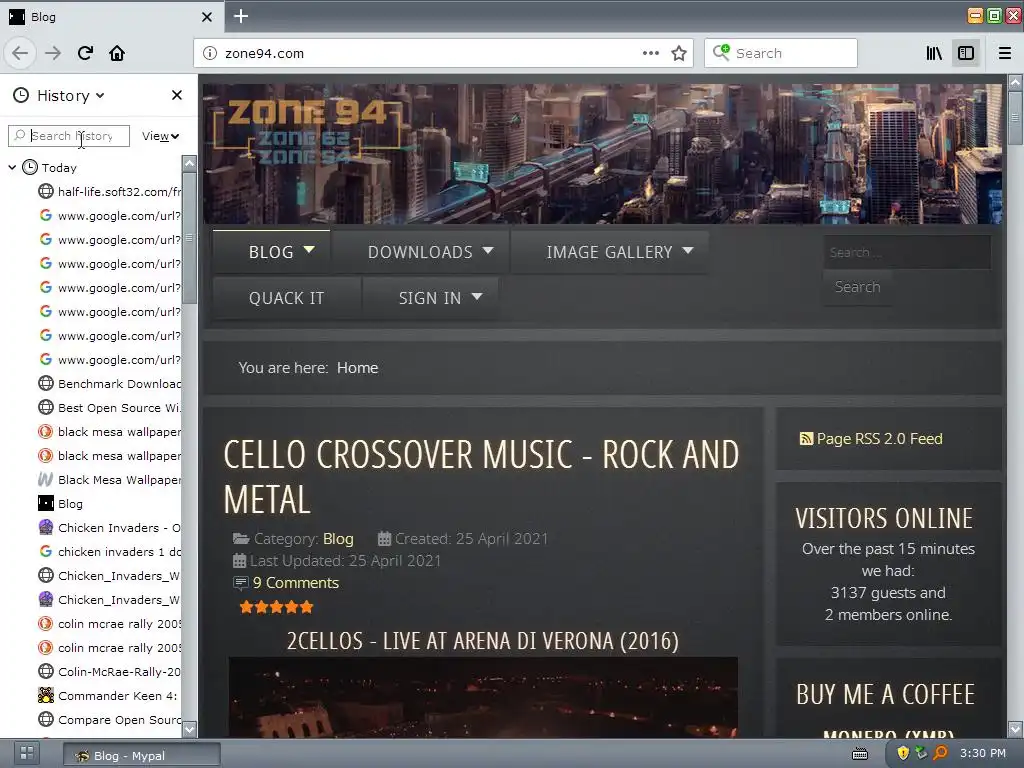
Task: Open Cello Crossover Music article title
Action: click(x=481, y=477)
